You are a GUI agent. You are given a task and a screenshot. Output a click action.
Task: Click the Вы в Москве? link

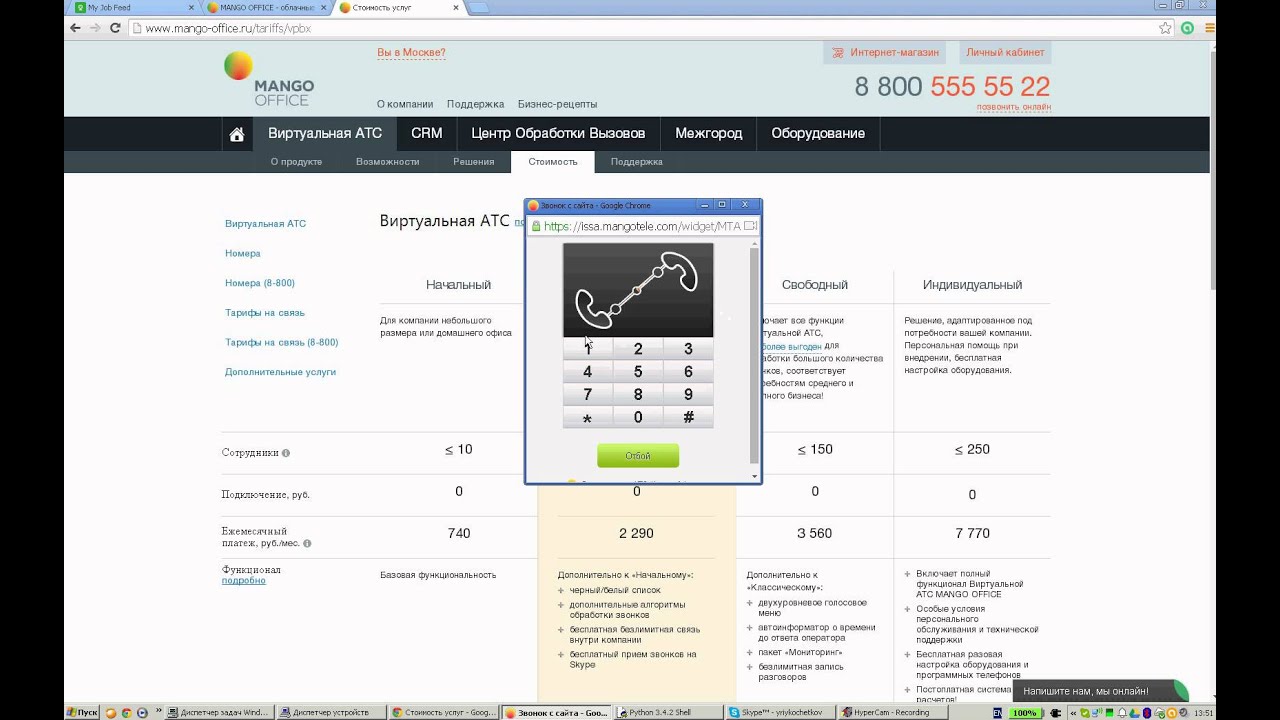(x=411, y=52)
